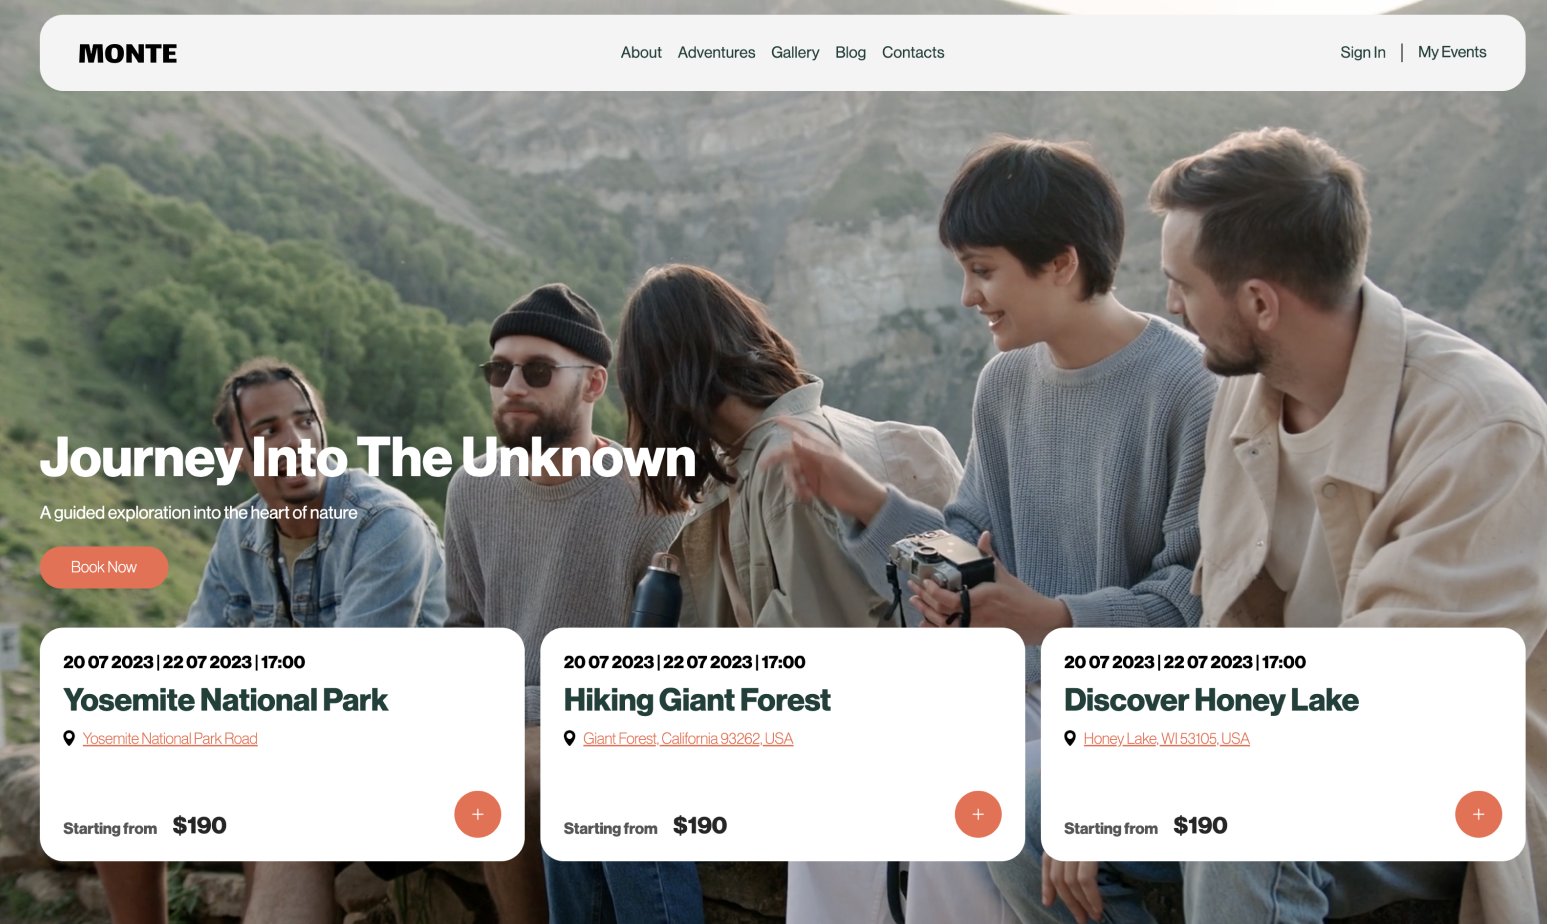The height and width of the screenshot is (924, 1547).
Task: Open the About menu item
Action: tap(641, 52)
